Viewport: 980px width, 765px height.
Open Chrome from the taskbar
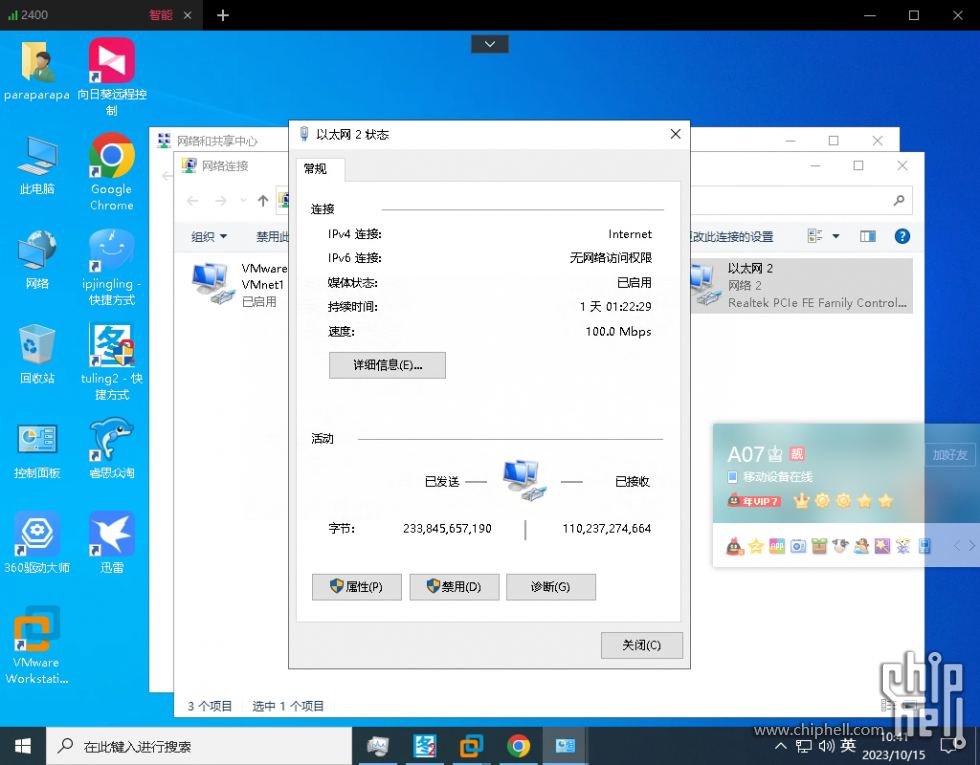(518, 746)
